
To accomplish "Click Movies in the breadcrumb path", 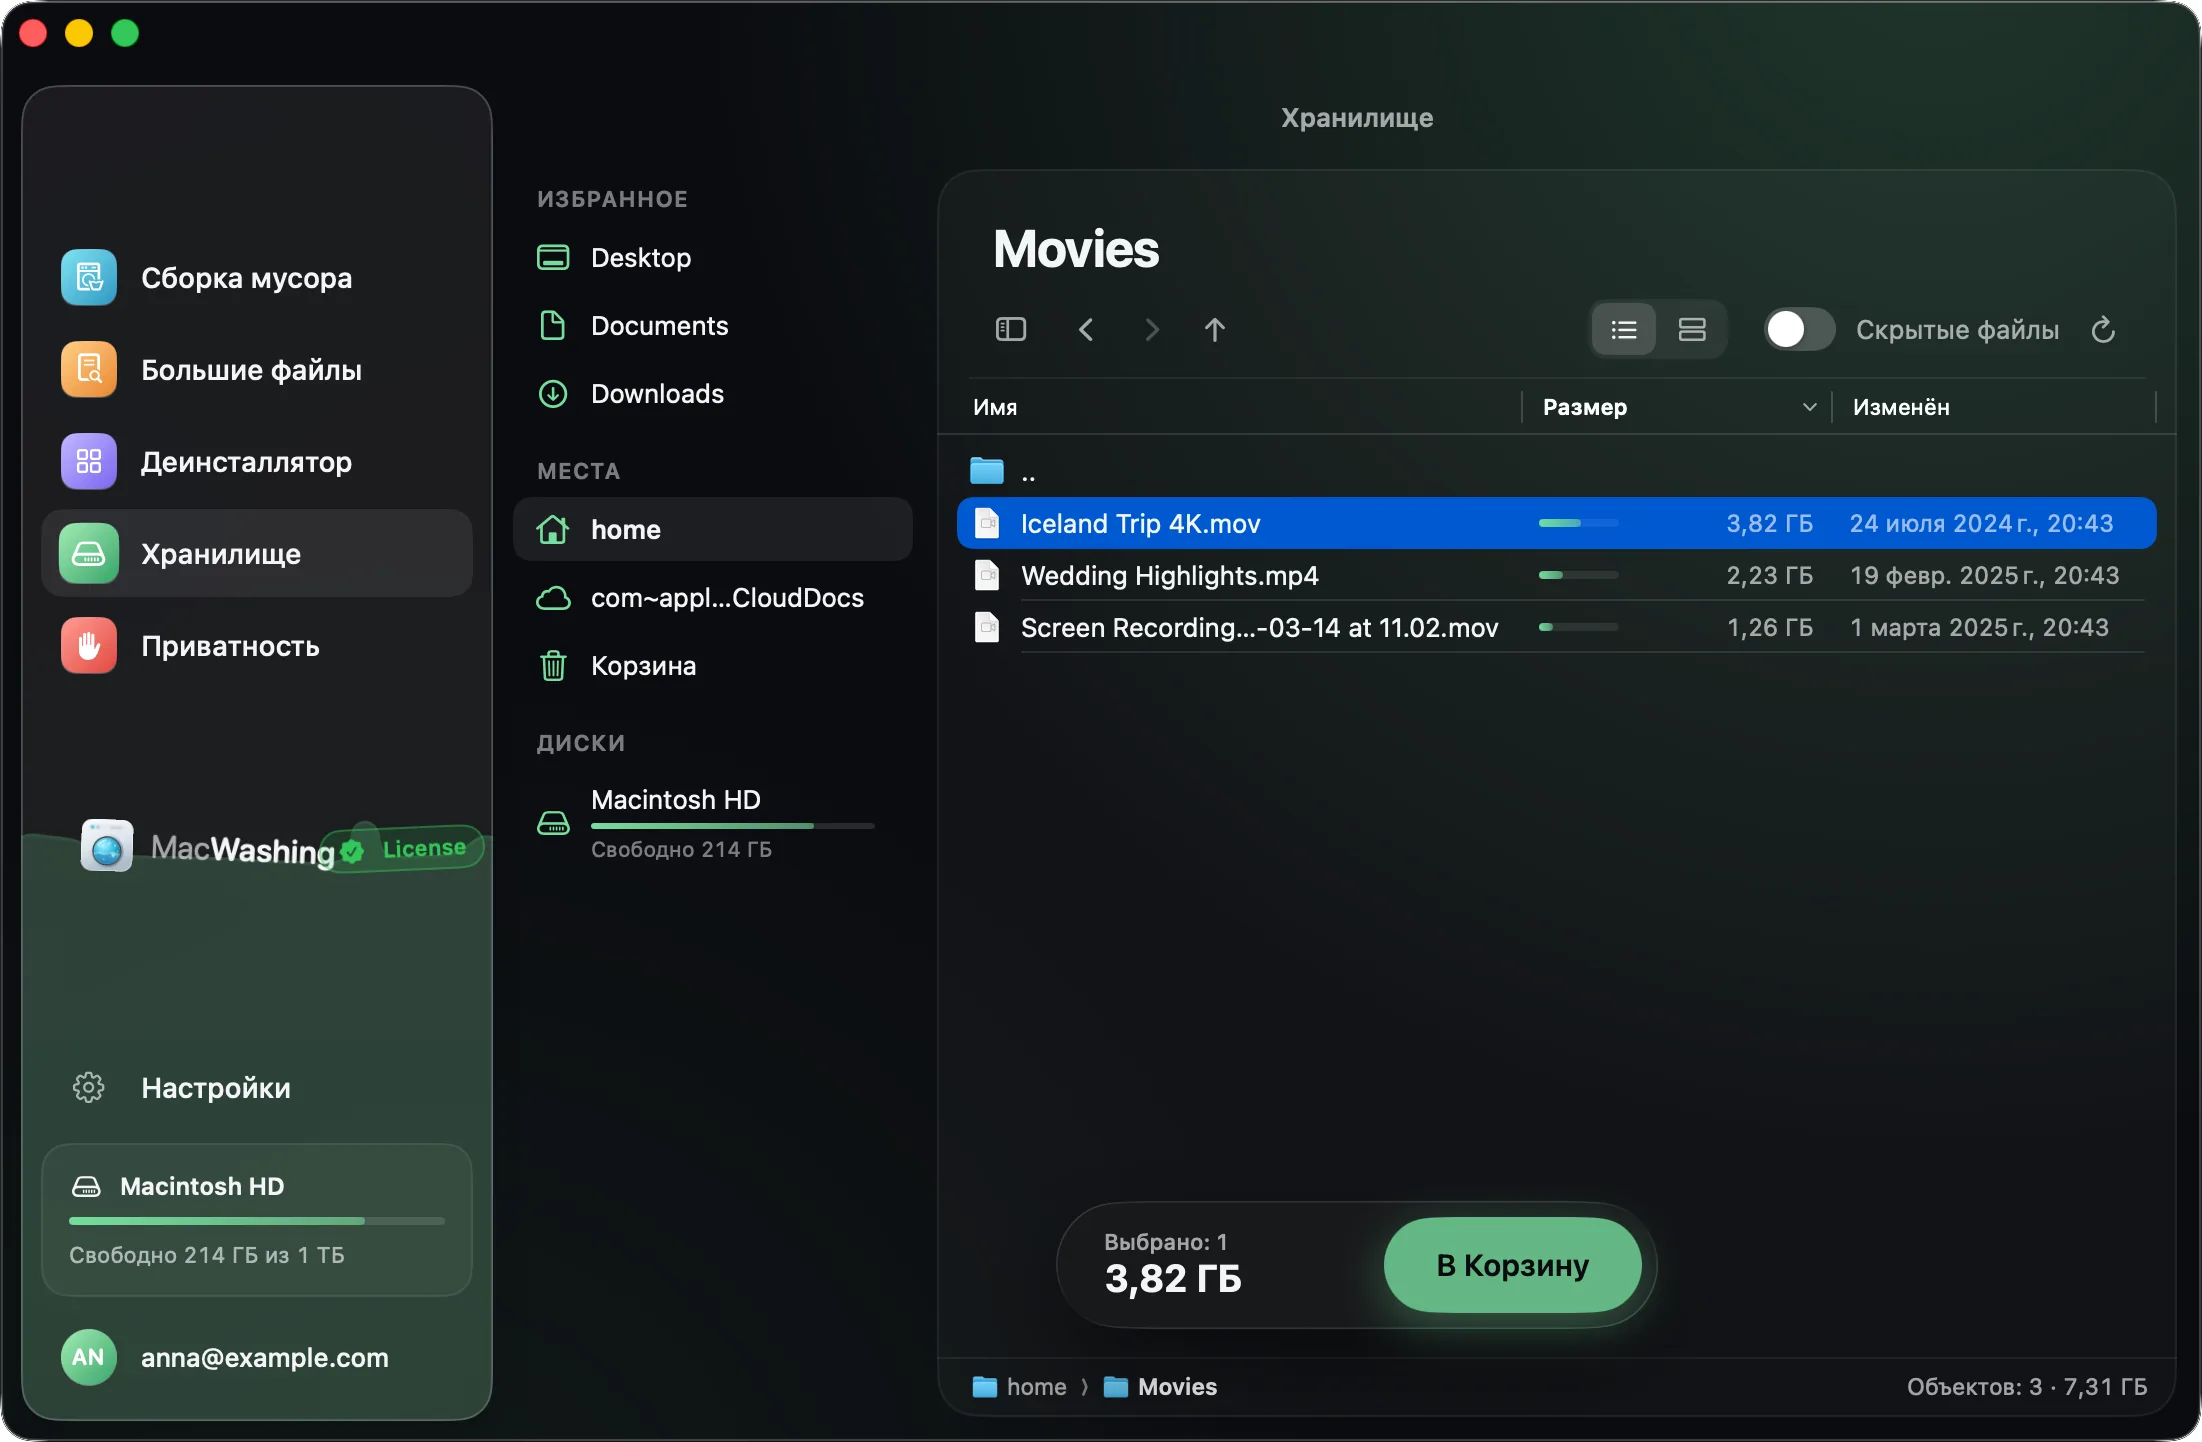I will click(x=1160, y=1386).
